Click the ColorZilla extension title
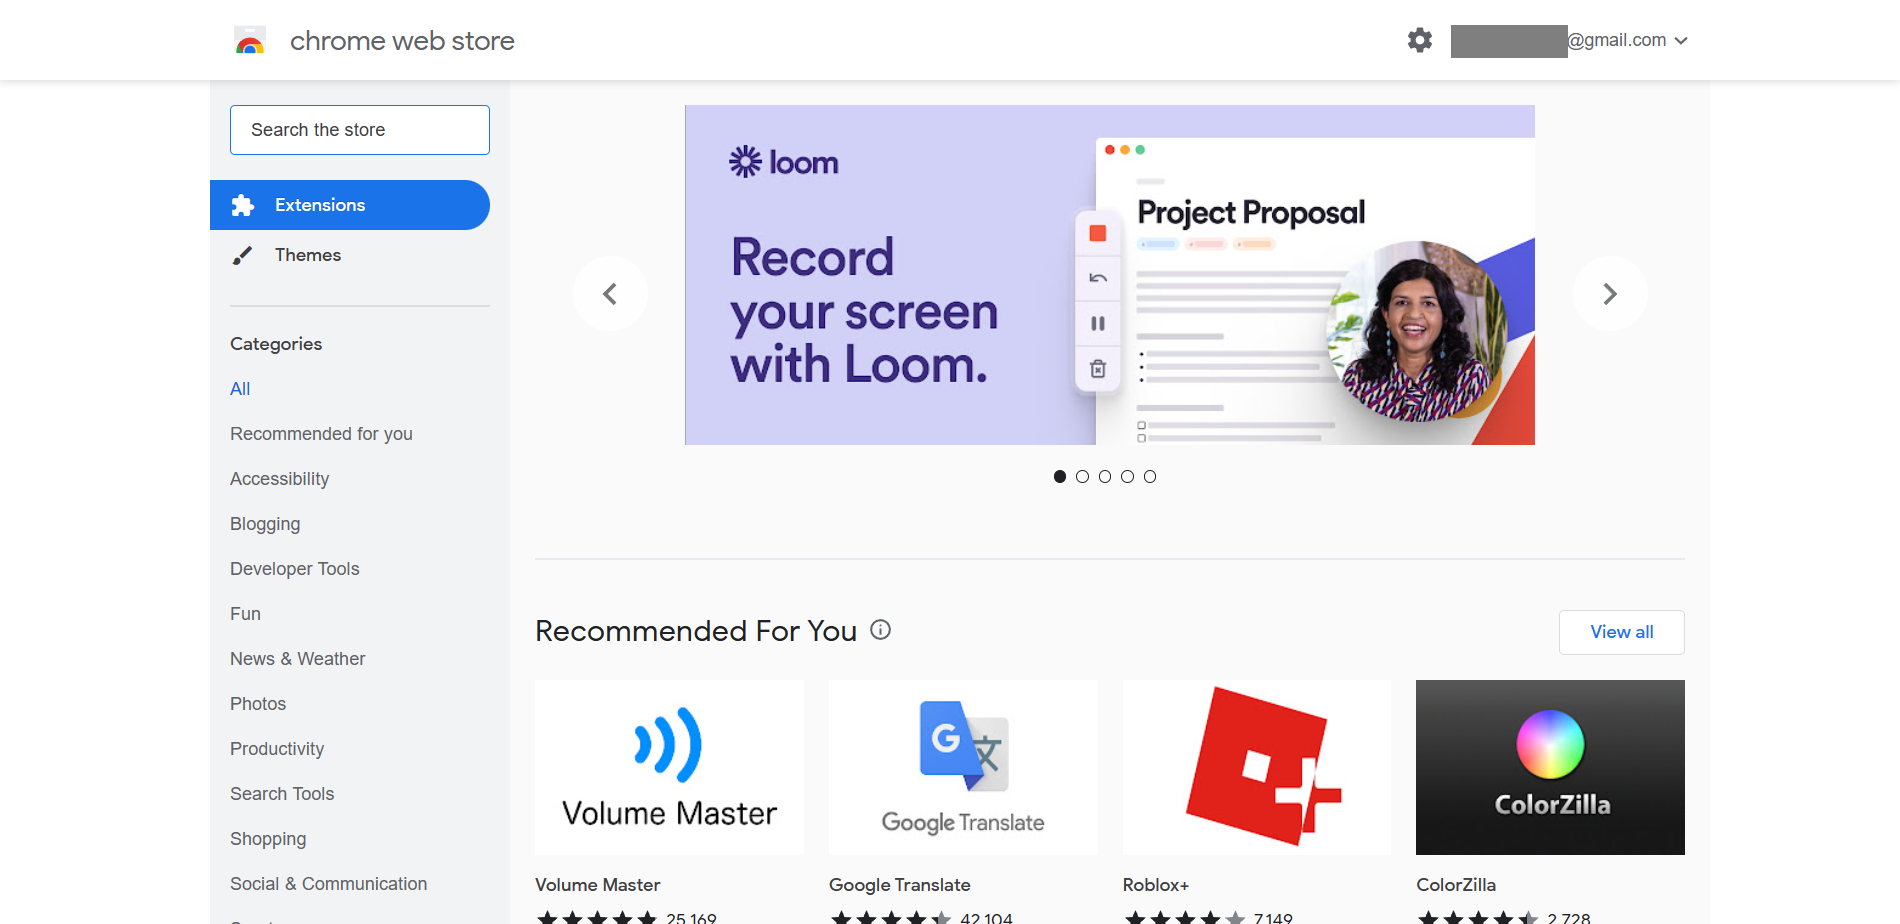 click(x=1456, y=885)
